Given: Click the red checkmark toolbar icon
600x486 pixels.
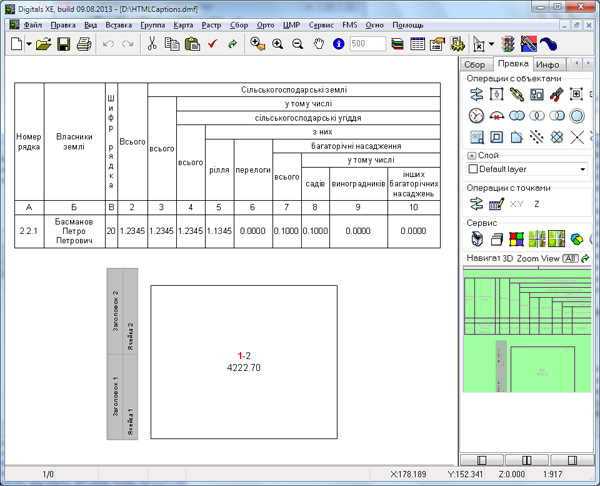Looking at the screenshot, I should tap(213, 44).
